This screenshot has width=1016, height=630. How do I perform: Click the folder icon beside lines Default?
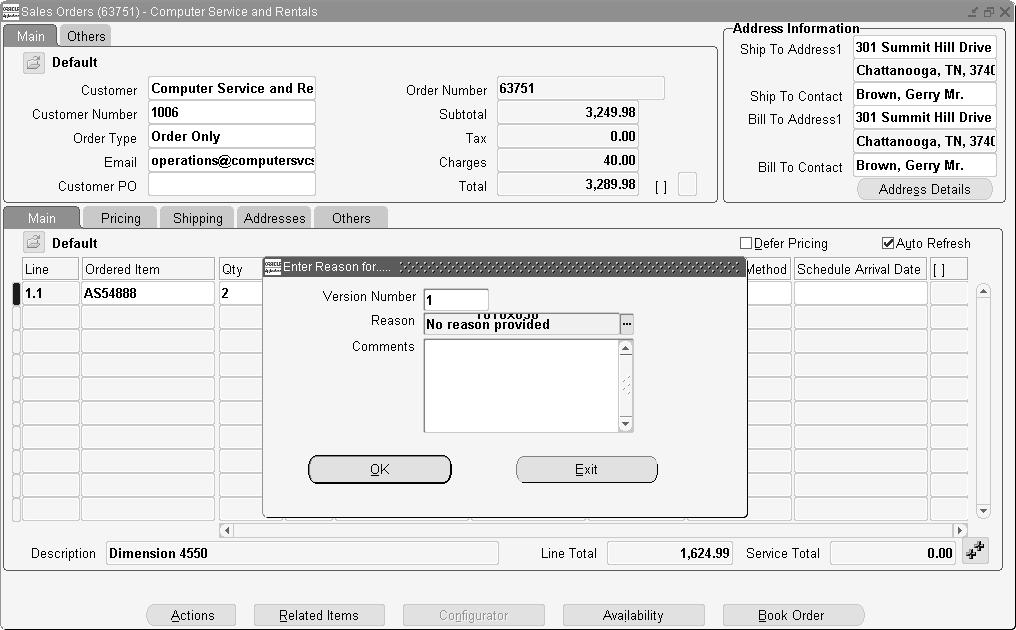pyautogui.click(x=34, y=243)
